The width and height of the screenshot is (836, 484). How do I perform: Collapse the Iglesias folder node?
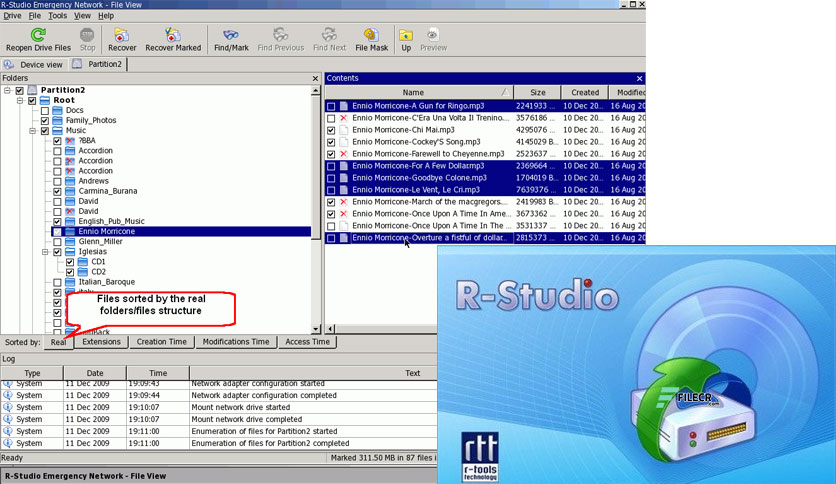[x=45, y=252]
